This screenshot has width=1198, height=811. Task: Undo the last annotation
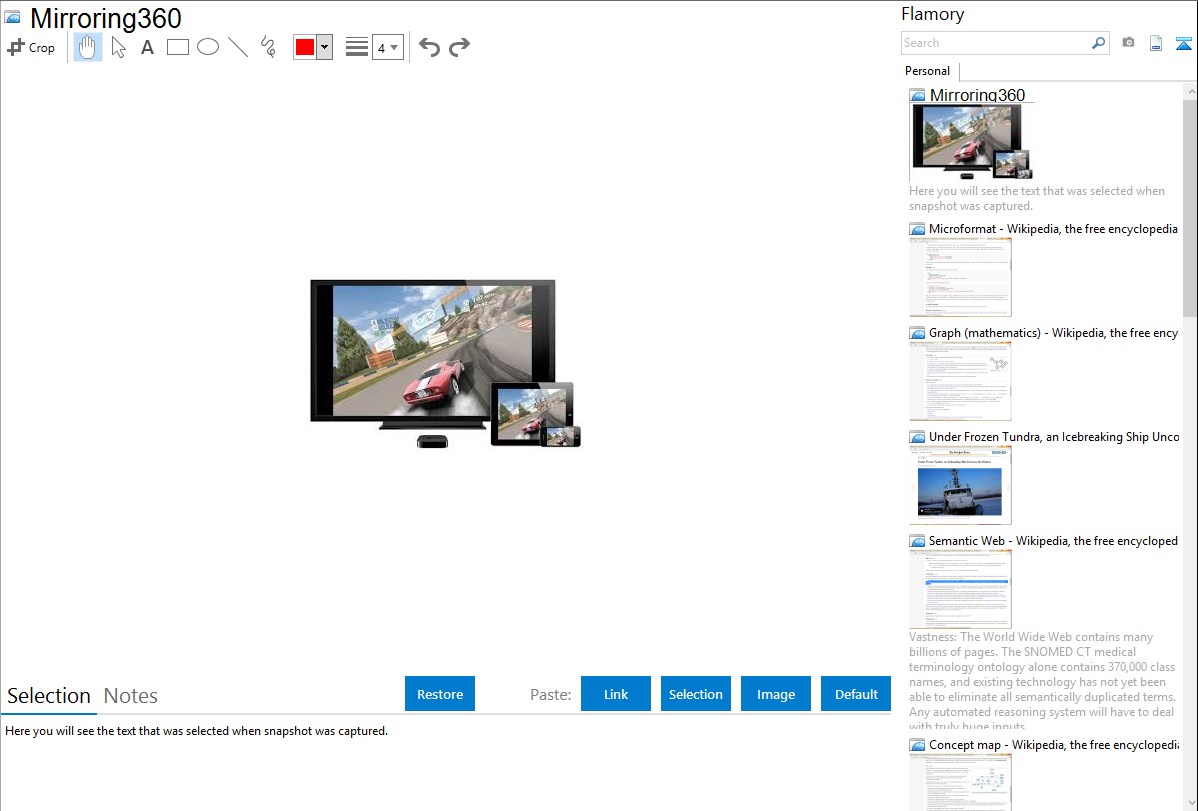[x=429, y=47]
